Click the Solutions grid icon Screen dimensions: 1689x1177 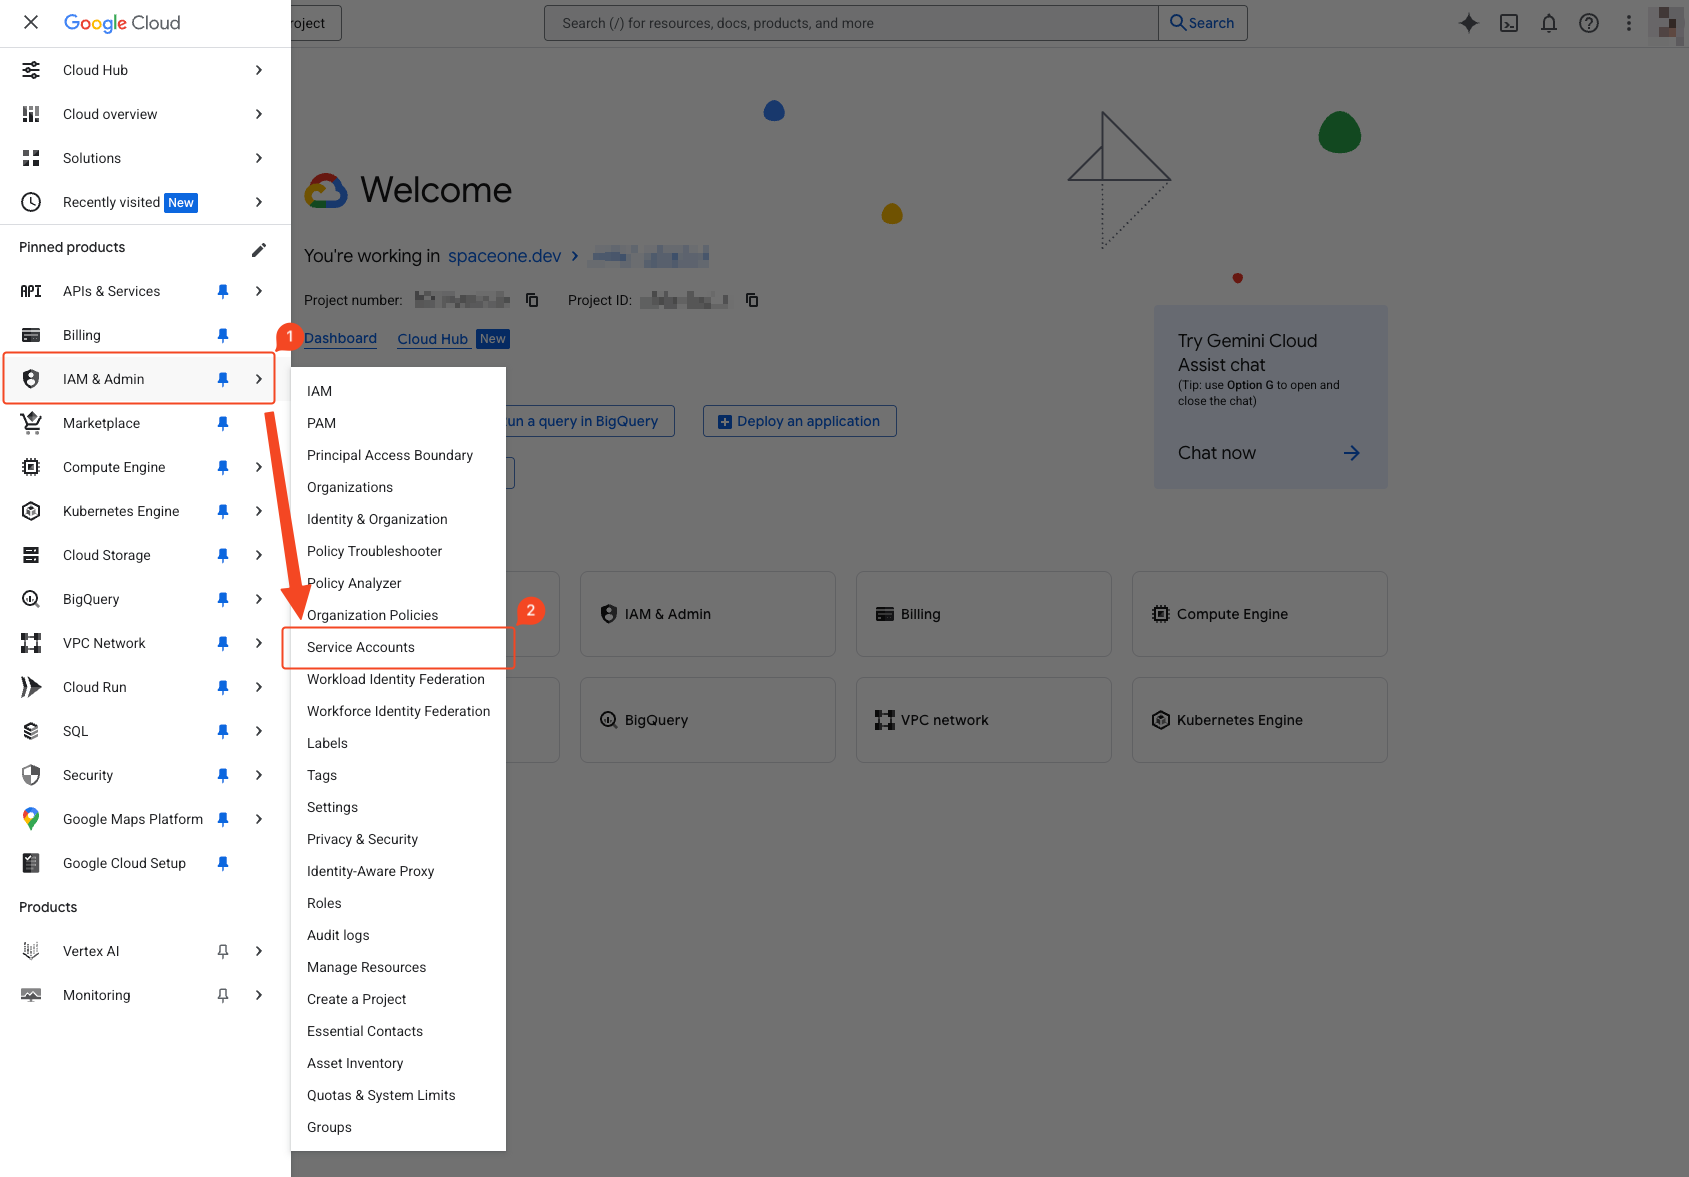tap(31, 158)
